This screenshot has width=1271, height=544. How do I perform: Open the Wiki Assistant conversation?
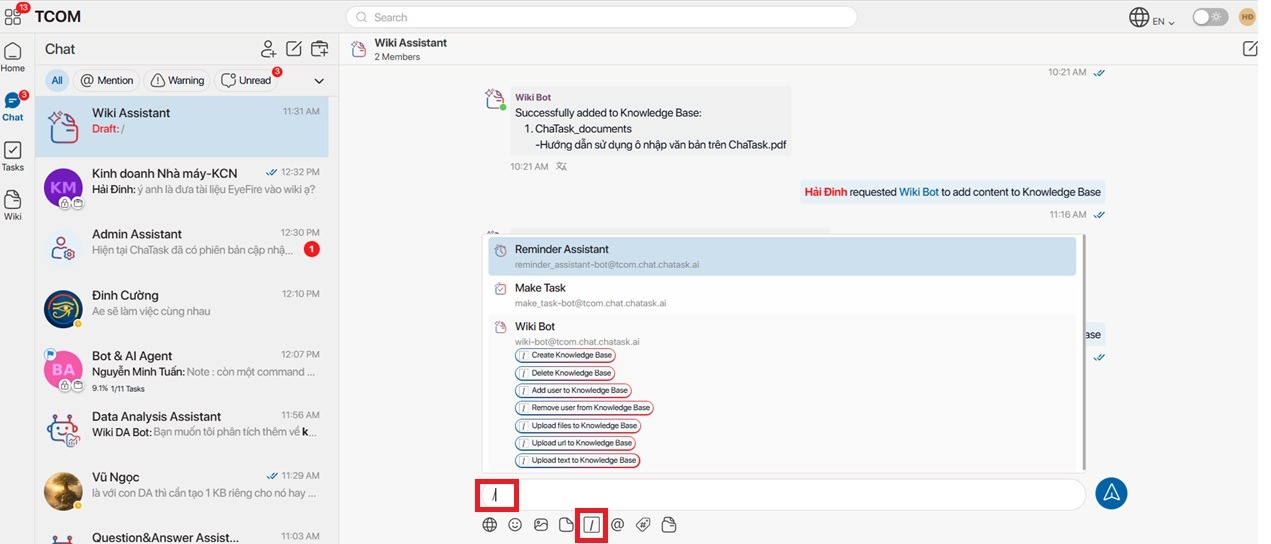tap(182, 126)
